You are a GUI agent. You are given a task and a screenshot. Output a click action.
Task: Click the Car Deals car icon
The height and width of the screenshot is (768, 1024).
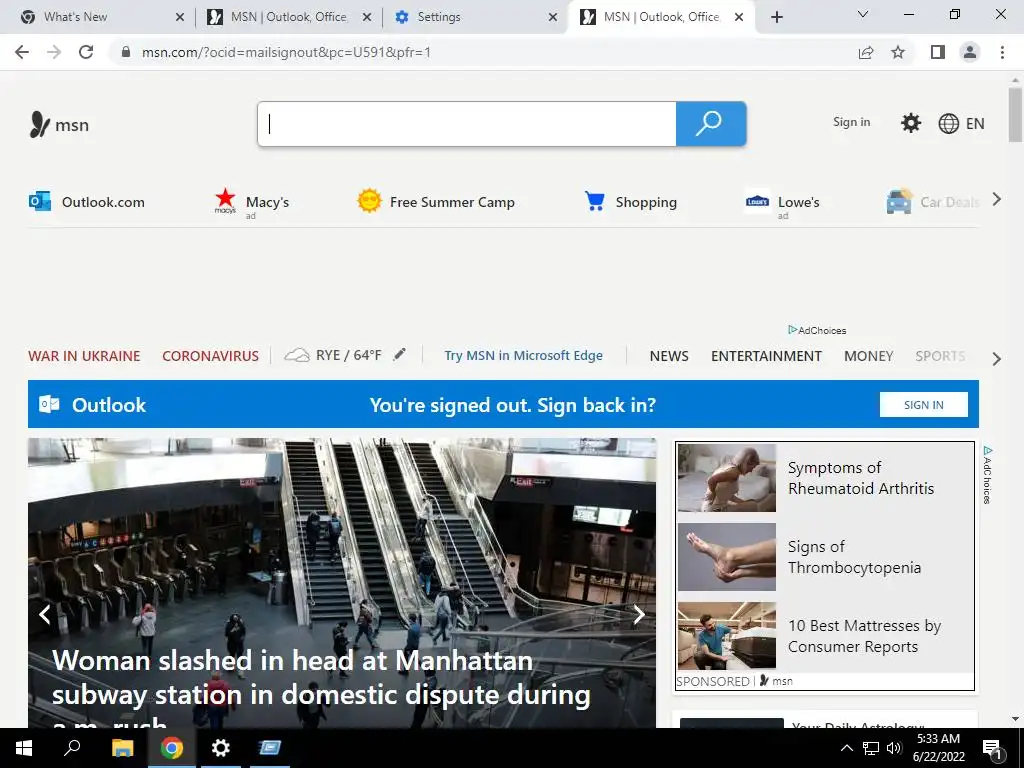tap(899, 201)
